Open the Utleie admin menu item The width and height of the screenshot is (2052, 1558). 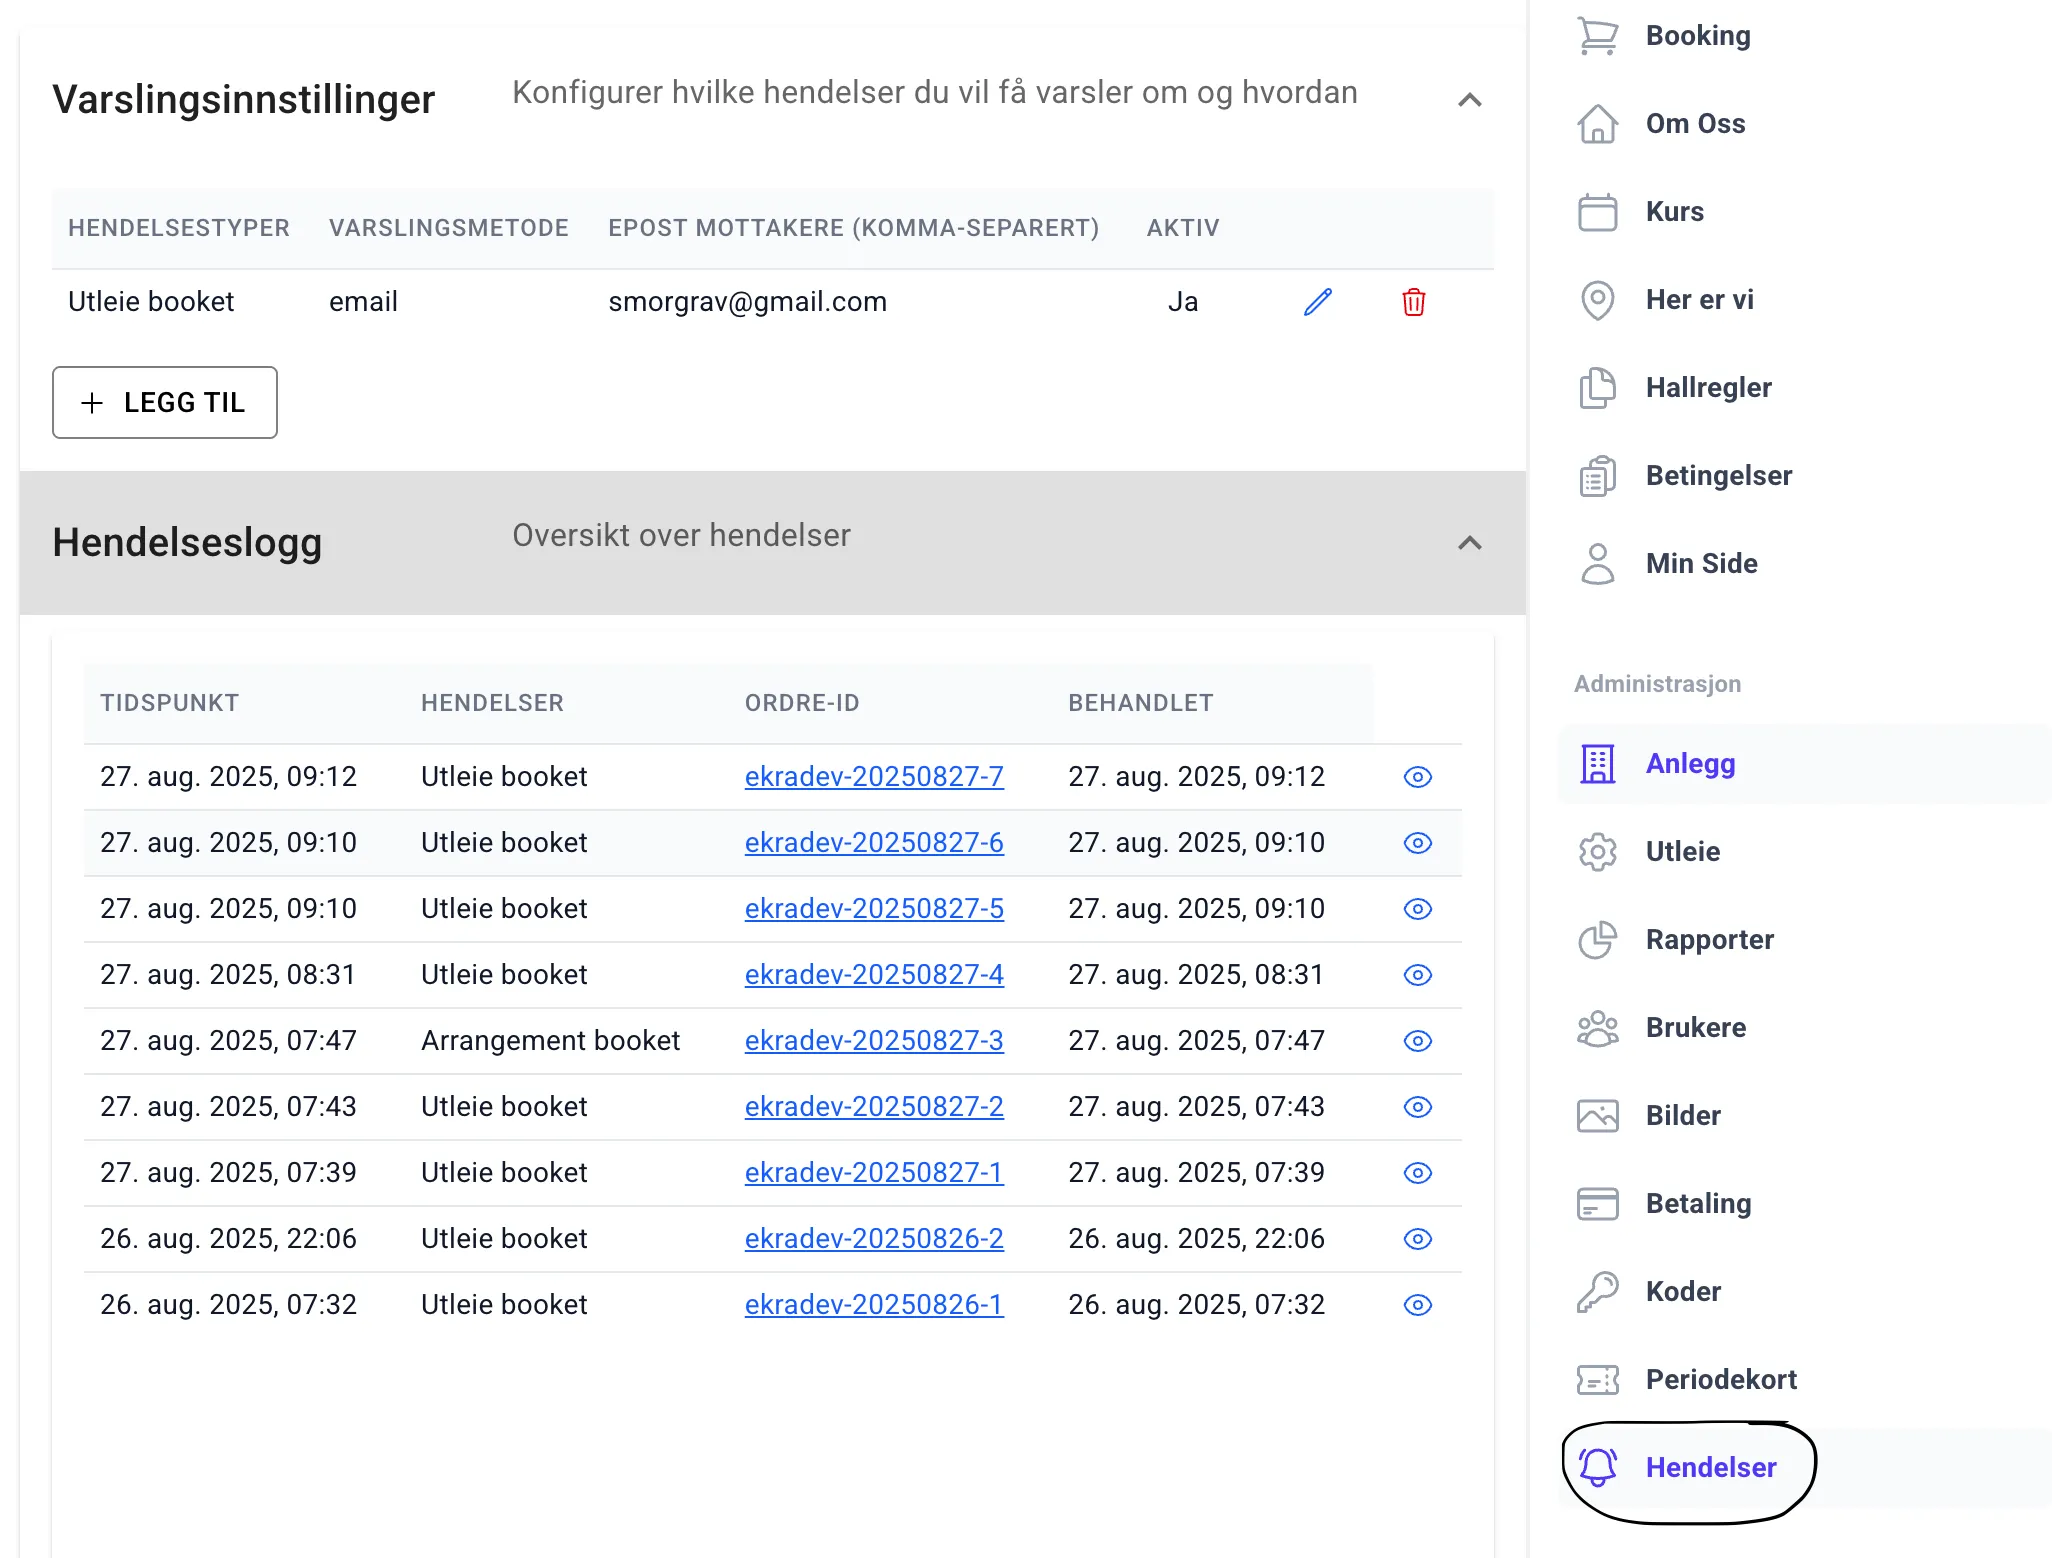pyautogui.click(x=1682, y=852)
